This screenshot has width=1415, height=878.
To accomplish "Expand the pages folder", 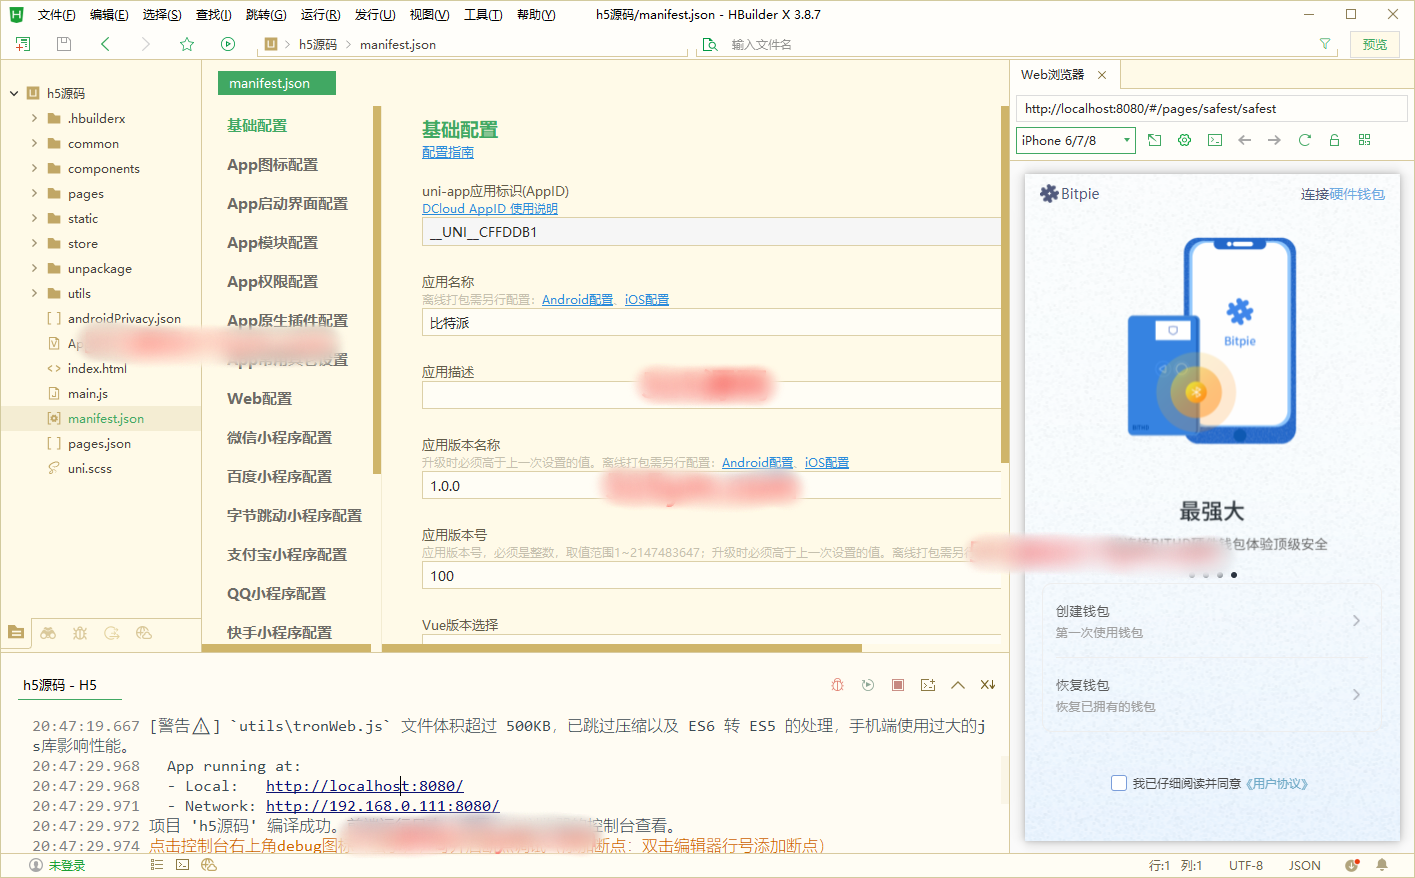I will click(x=35, y=193).
